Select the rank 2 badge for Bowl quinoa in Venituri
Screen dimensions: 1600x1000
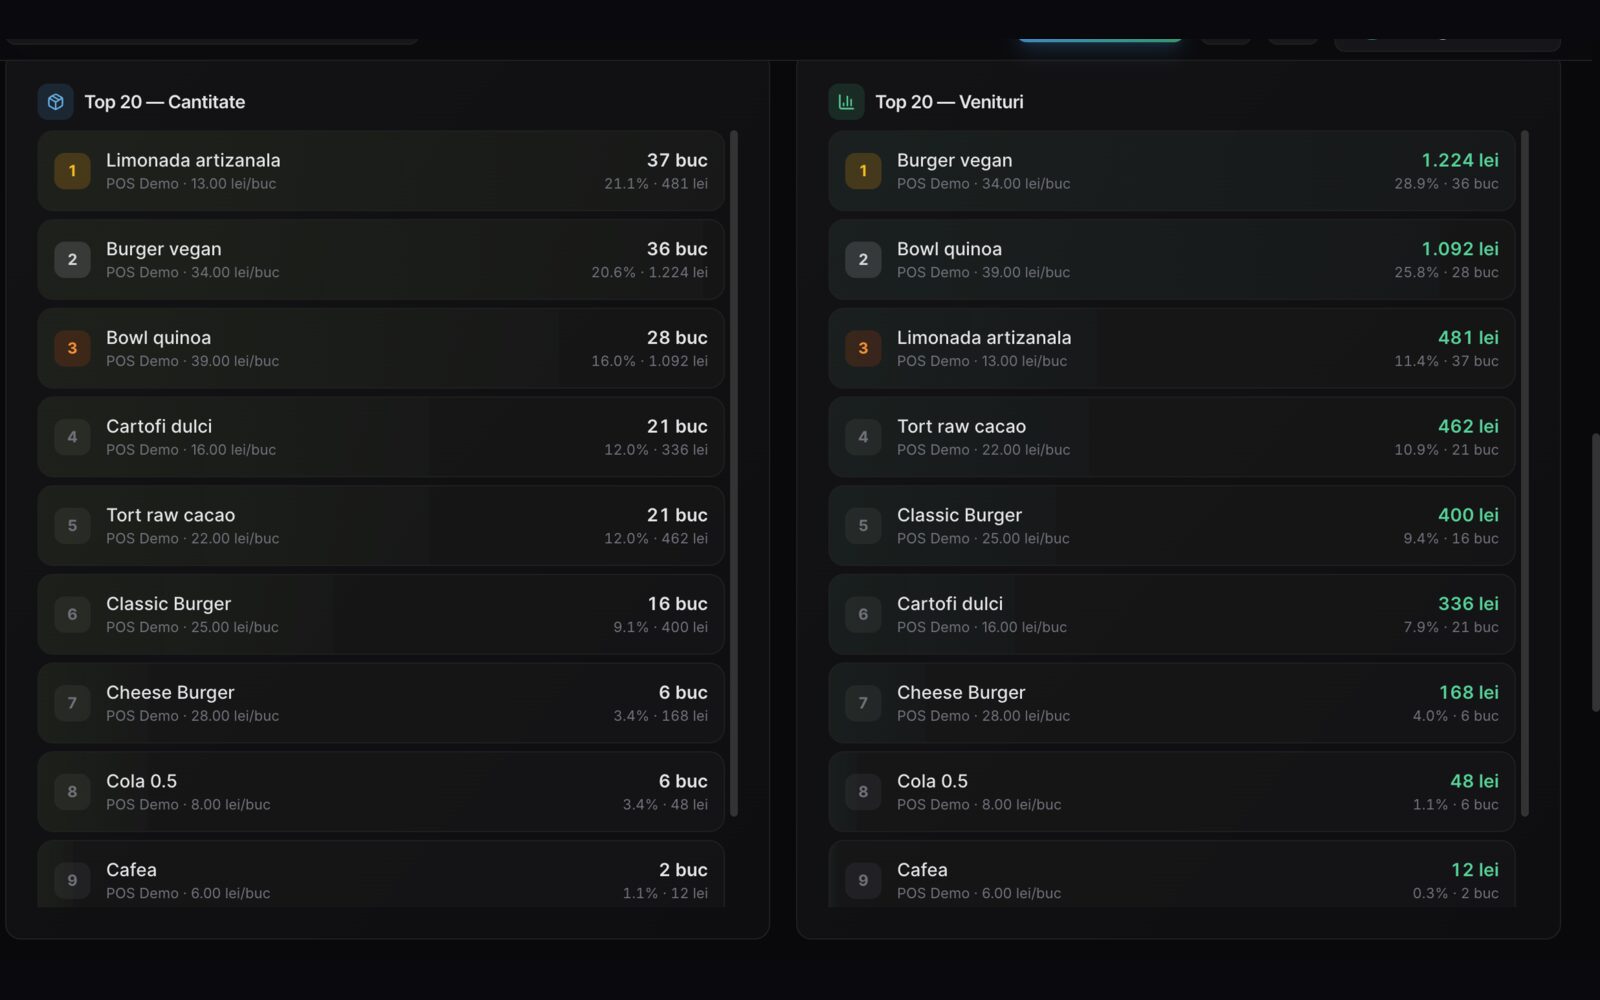point(863,260)
